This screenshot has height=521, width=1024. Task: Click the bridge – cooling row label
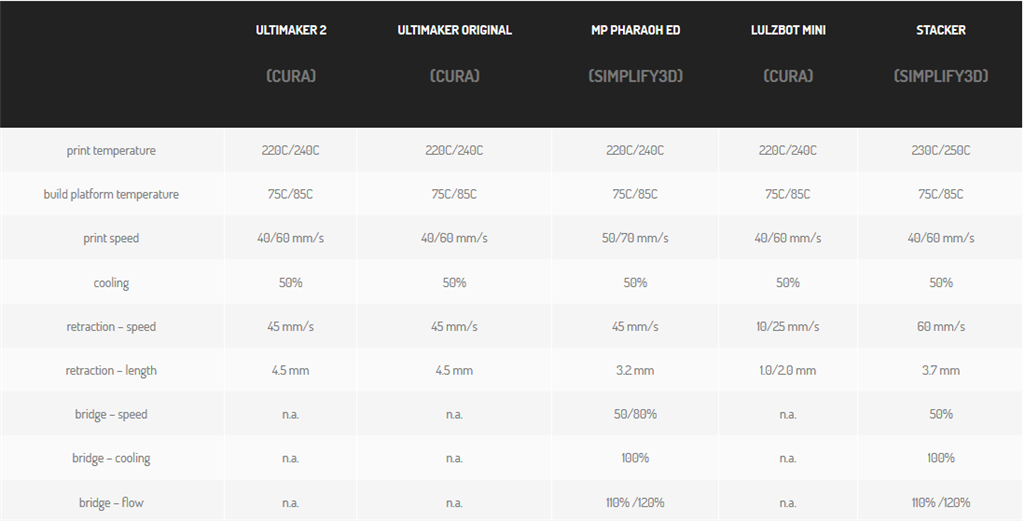click(111, 458)
